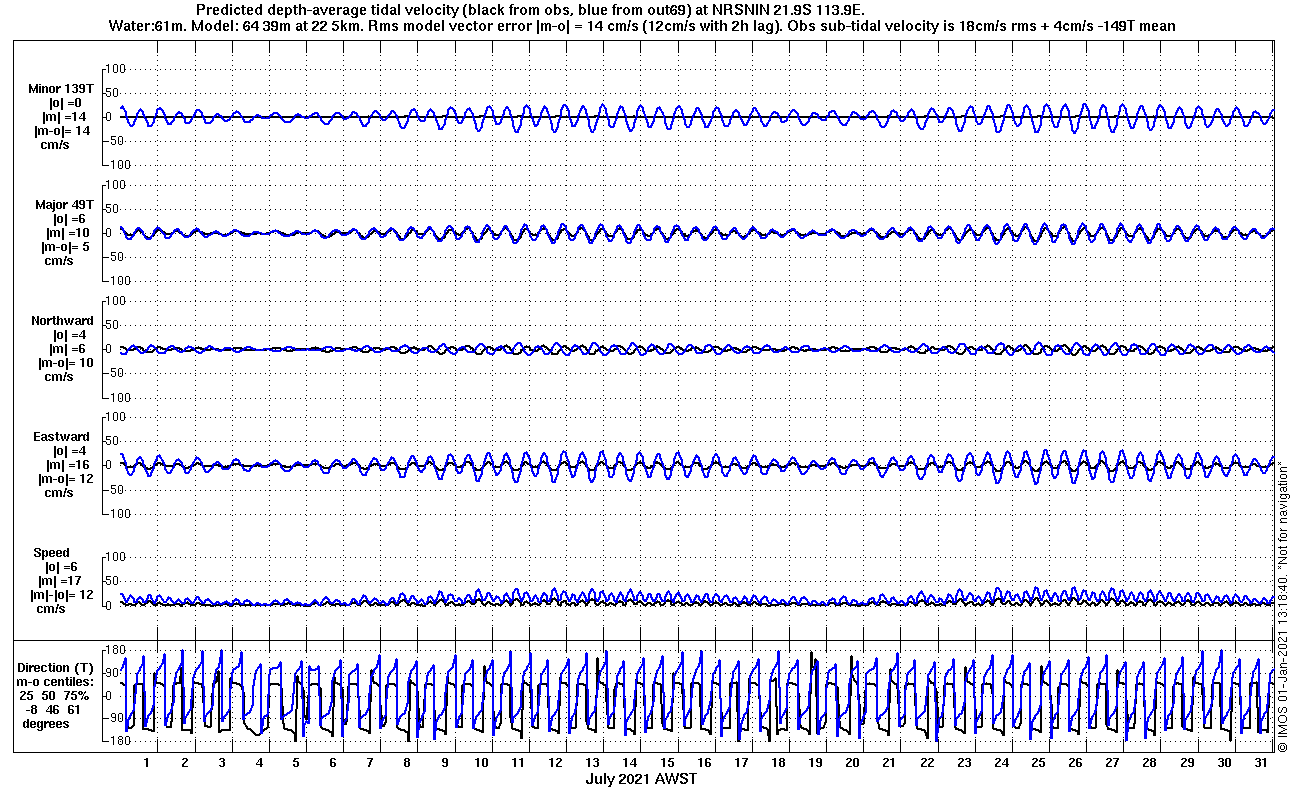The height and width of the screenshot is (800, 1300).
Task: Click "|o| =4" in the Eastward panel
Action: [71, 451]
